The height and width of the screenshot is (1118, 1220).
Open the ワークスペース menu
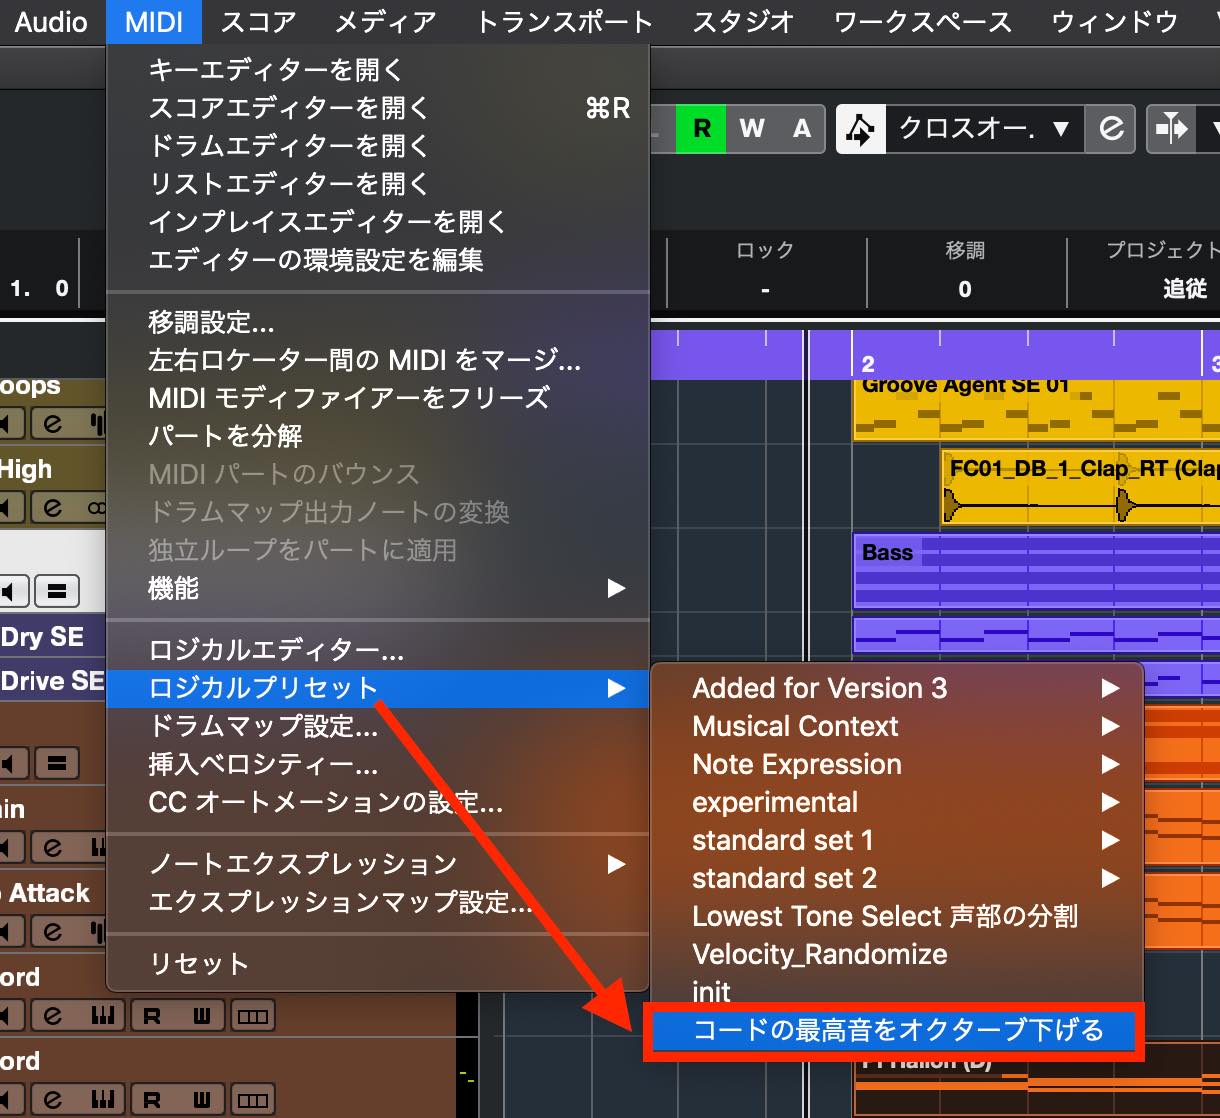[x=922, y=21]
